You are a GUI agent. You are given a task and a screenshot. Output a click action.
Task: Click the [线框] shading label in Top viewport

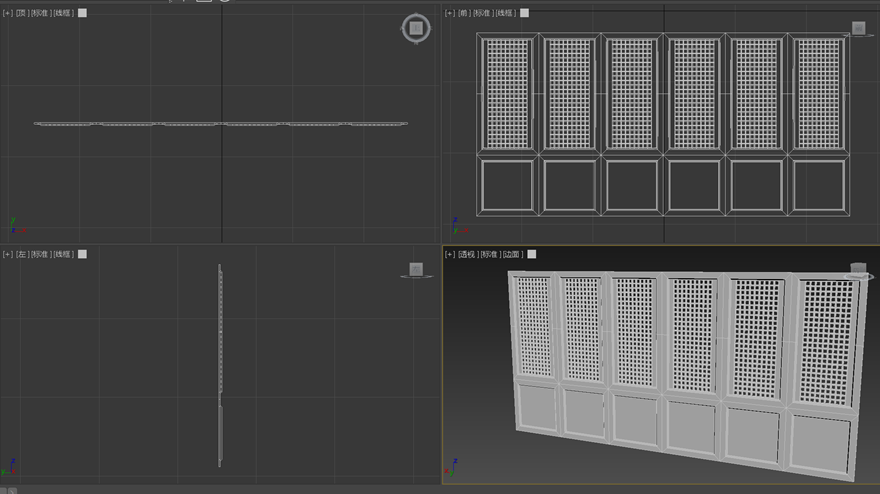[64, 13]
